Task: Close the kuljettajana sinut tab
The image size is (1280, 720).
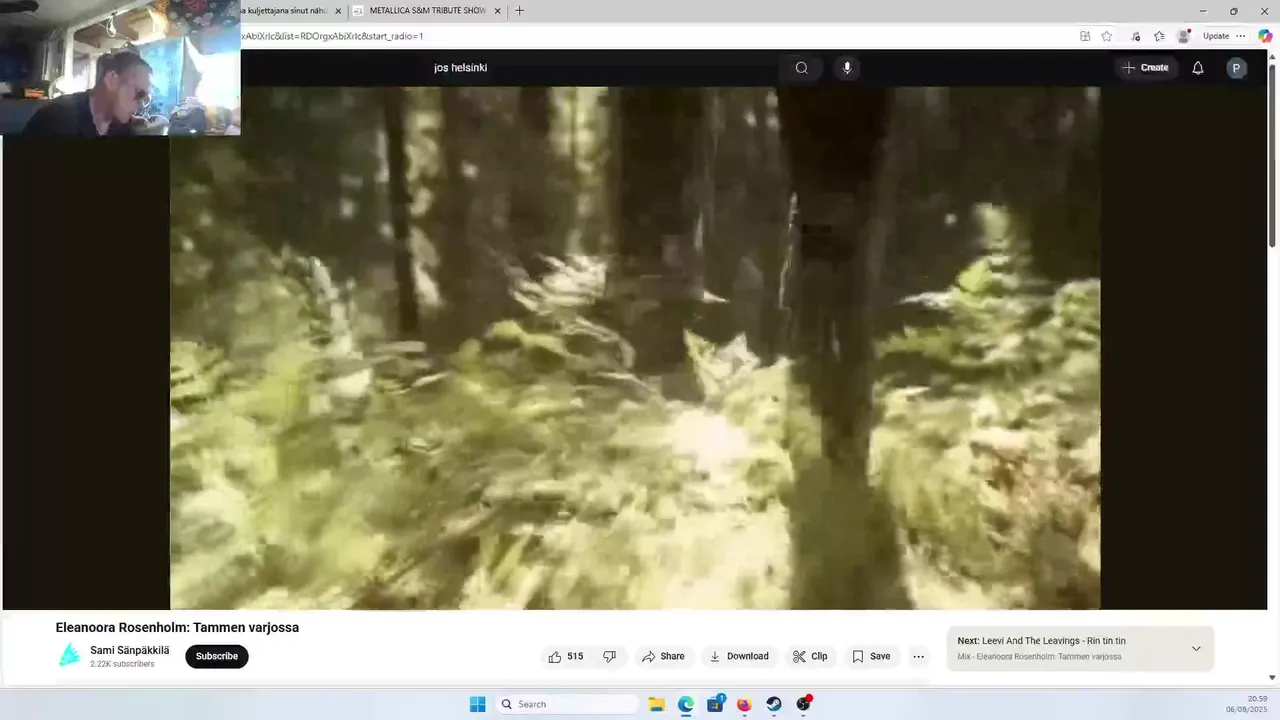Action: point(338,11)
